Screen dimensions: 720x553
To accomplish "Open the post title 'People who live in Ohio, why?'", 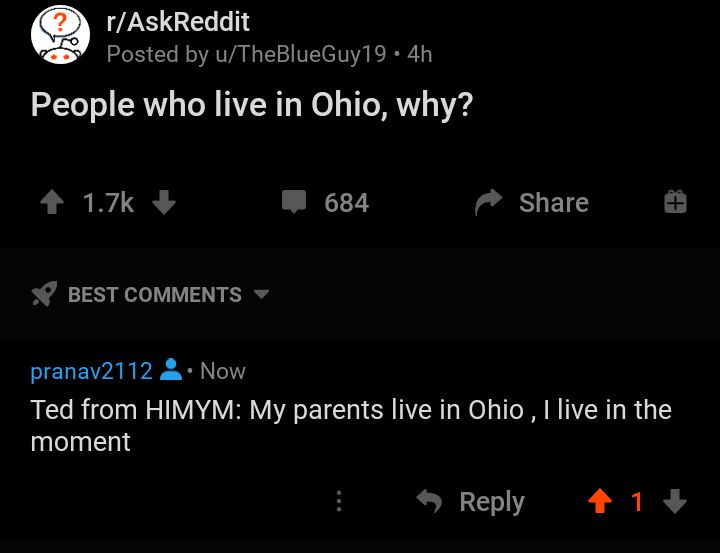I will tap(252, 105).
